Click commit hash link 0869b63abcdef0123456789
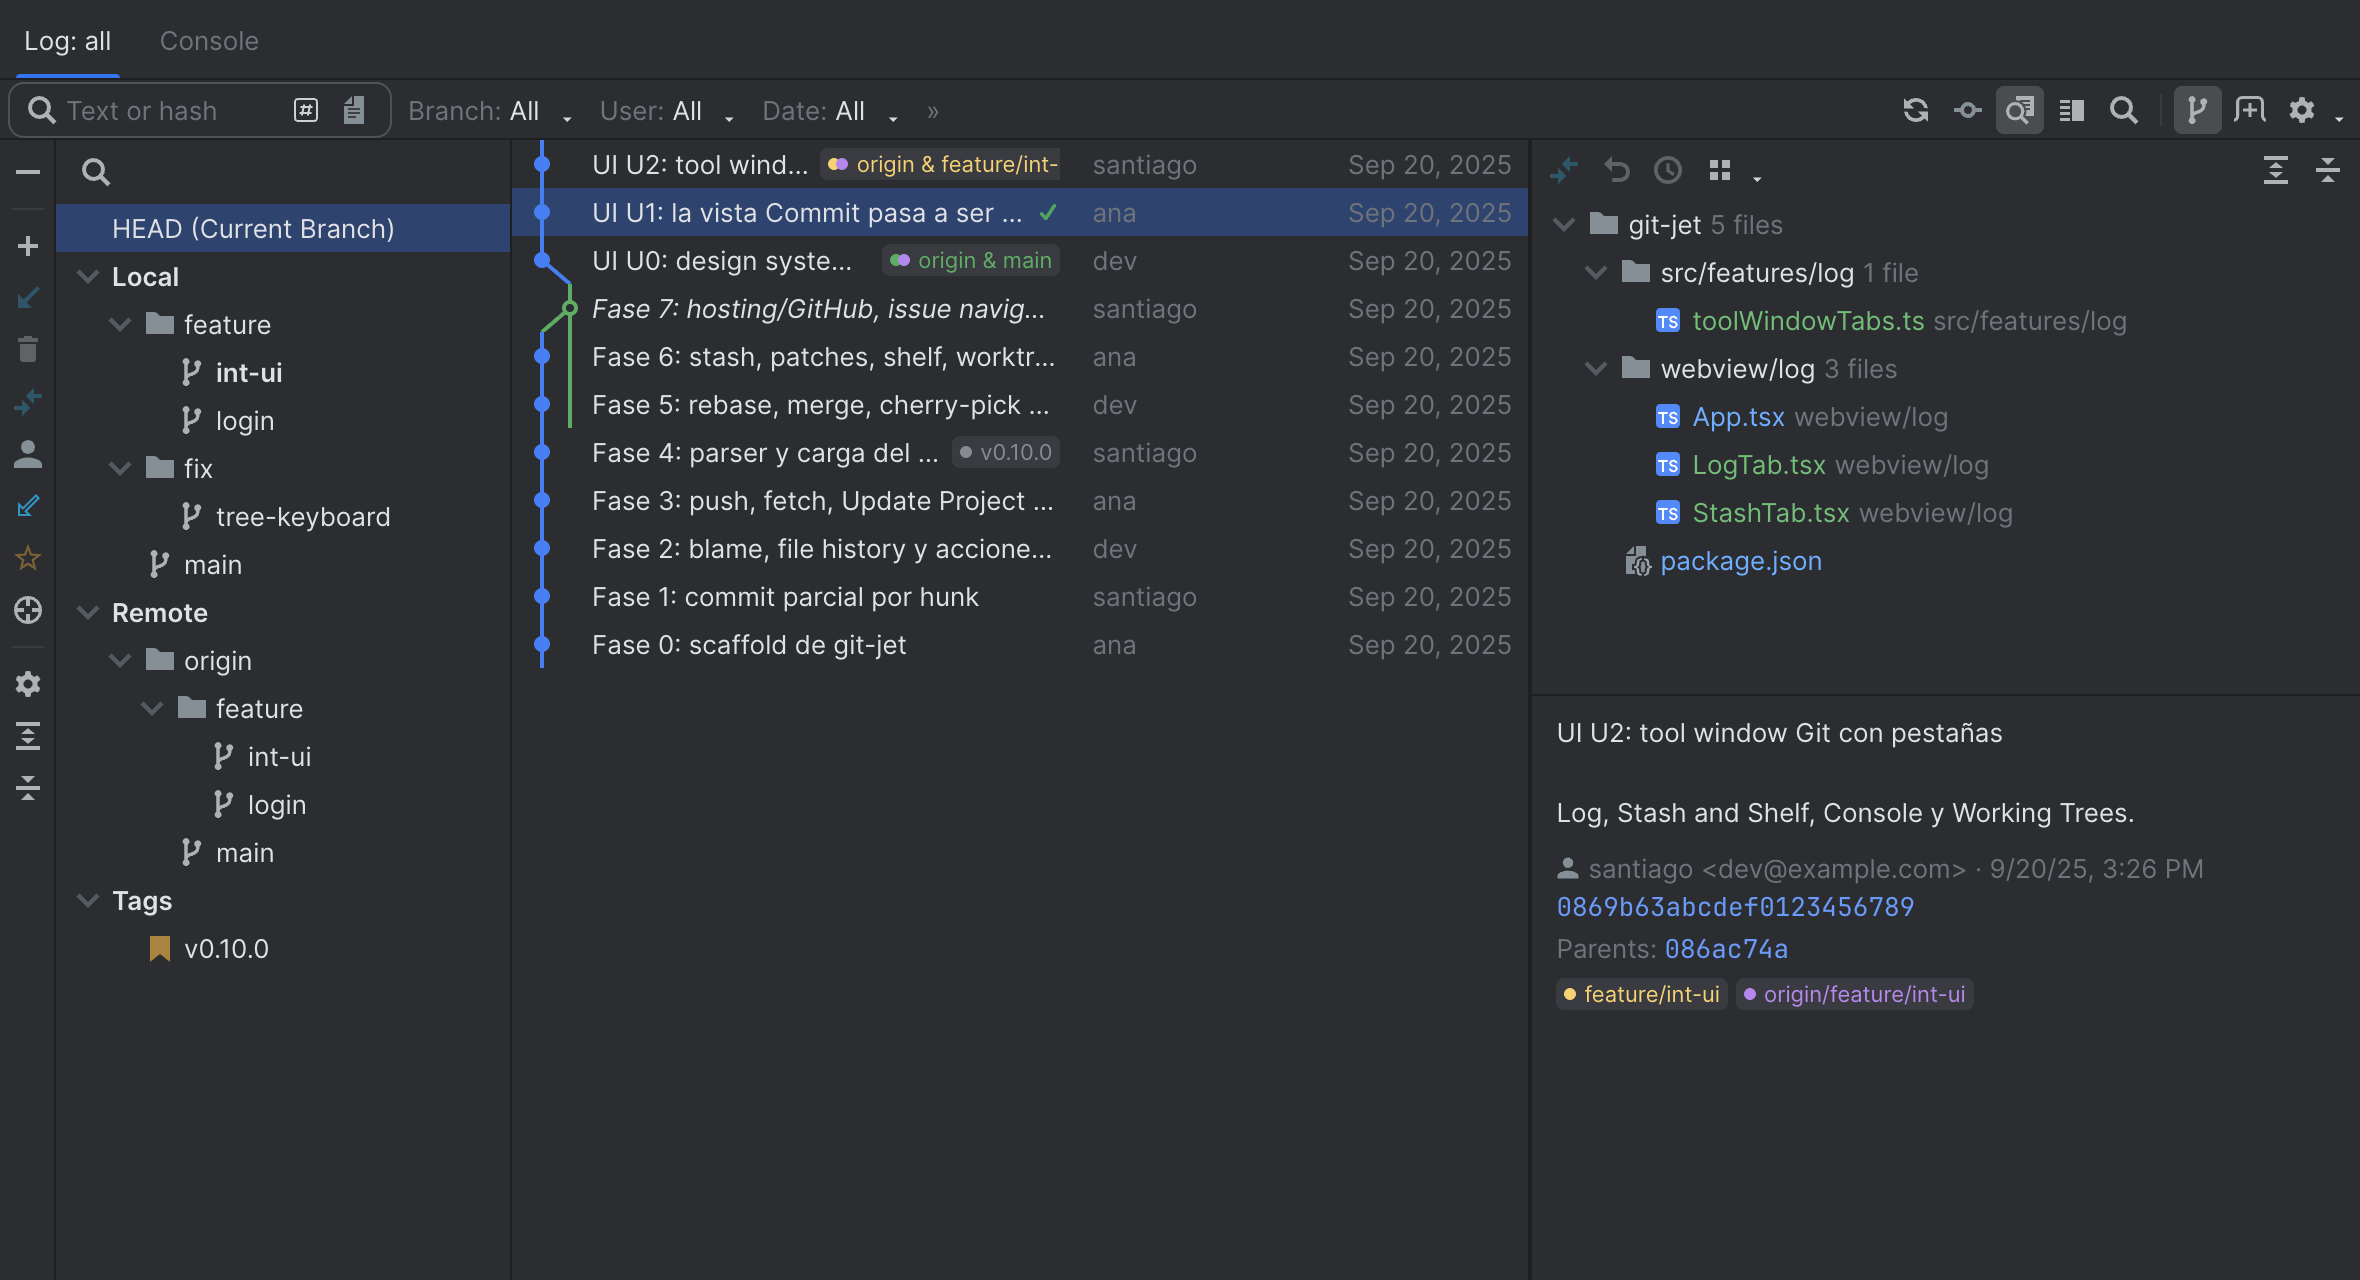 pos(1735,906)
